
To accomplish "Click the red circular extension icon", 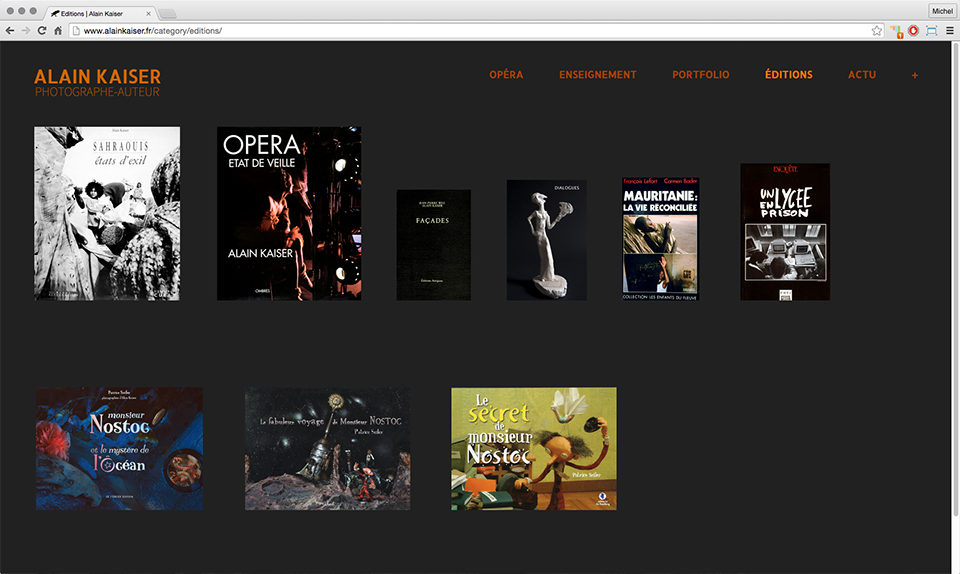I will pos(913,31).
